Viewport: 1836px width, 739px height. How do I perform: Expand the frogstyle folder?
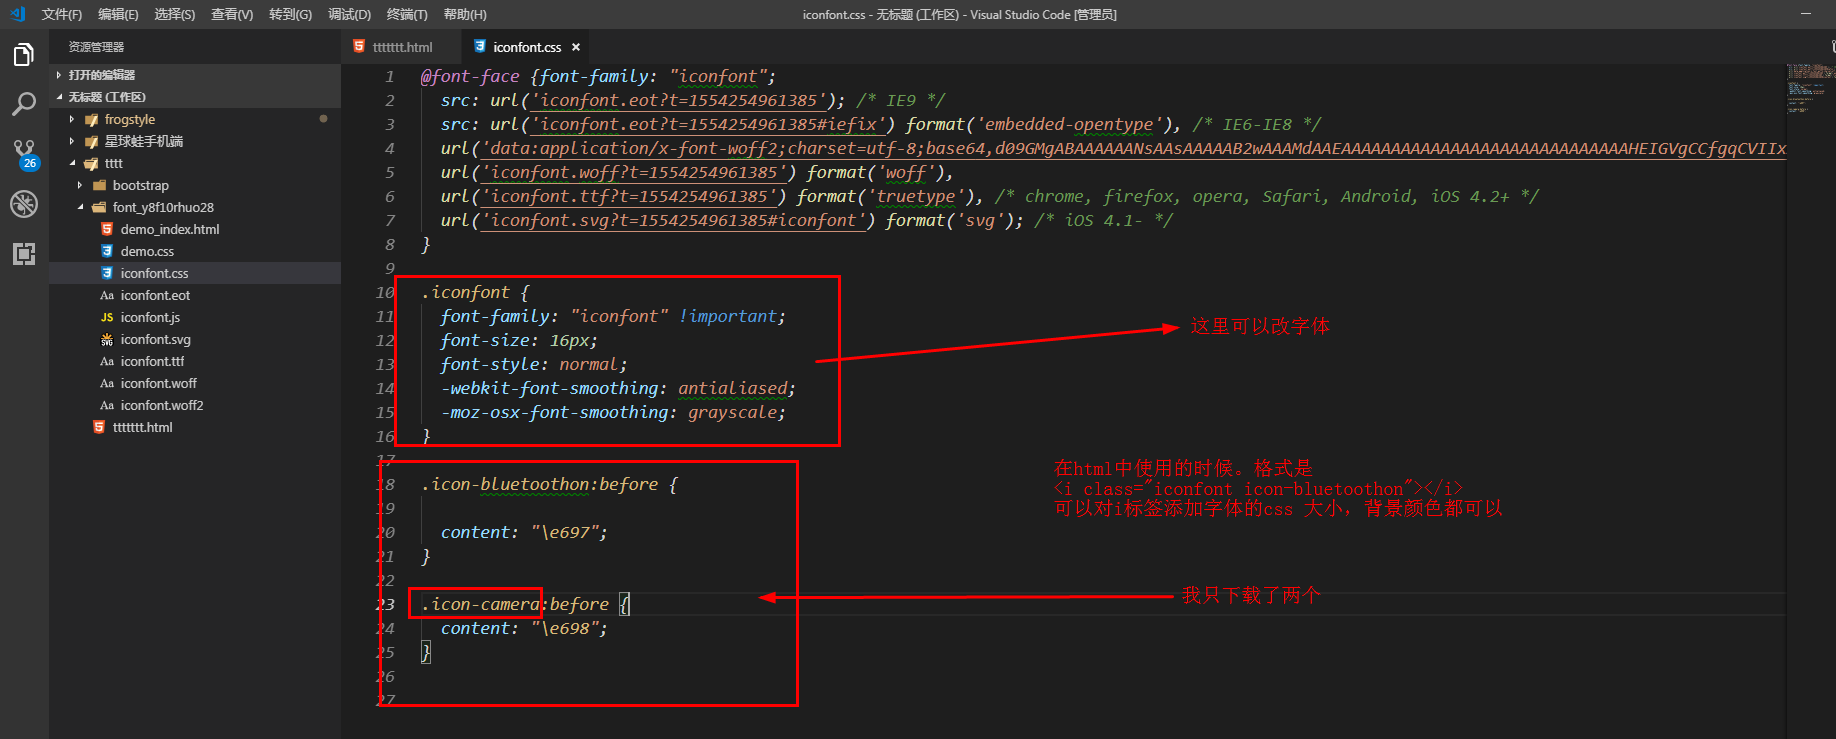195,119
